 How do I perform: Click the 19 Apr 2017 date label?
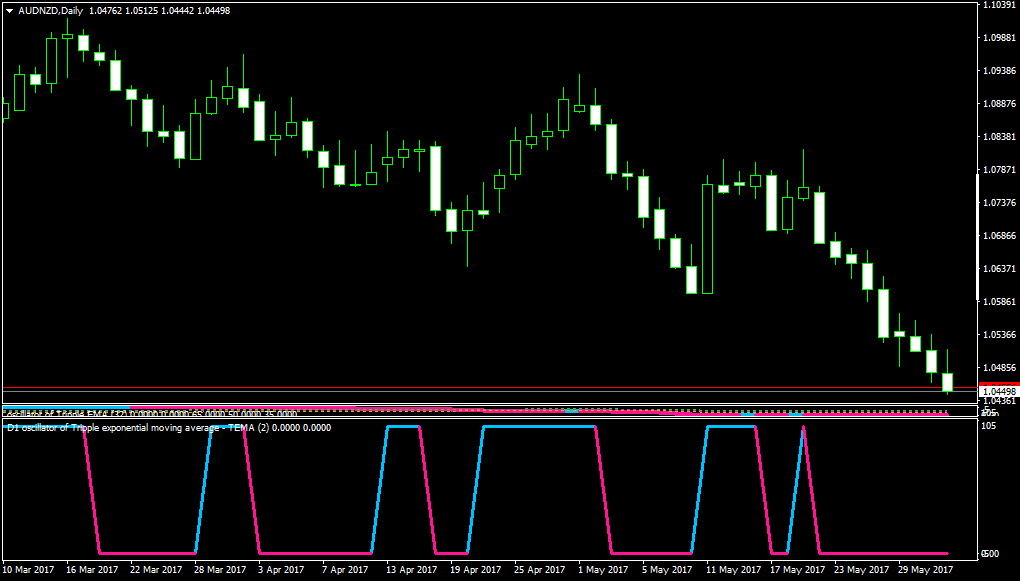(x=477, y=570)
